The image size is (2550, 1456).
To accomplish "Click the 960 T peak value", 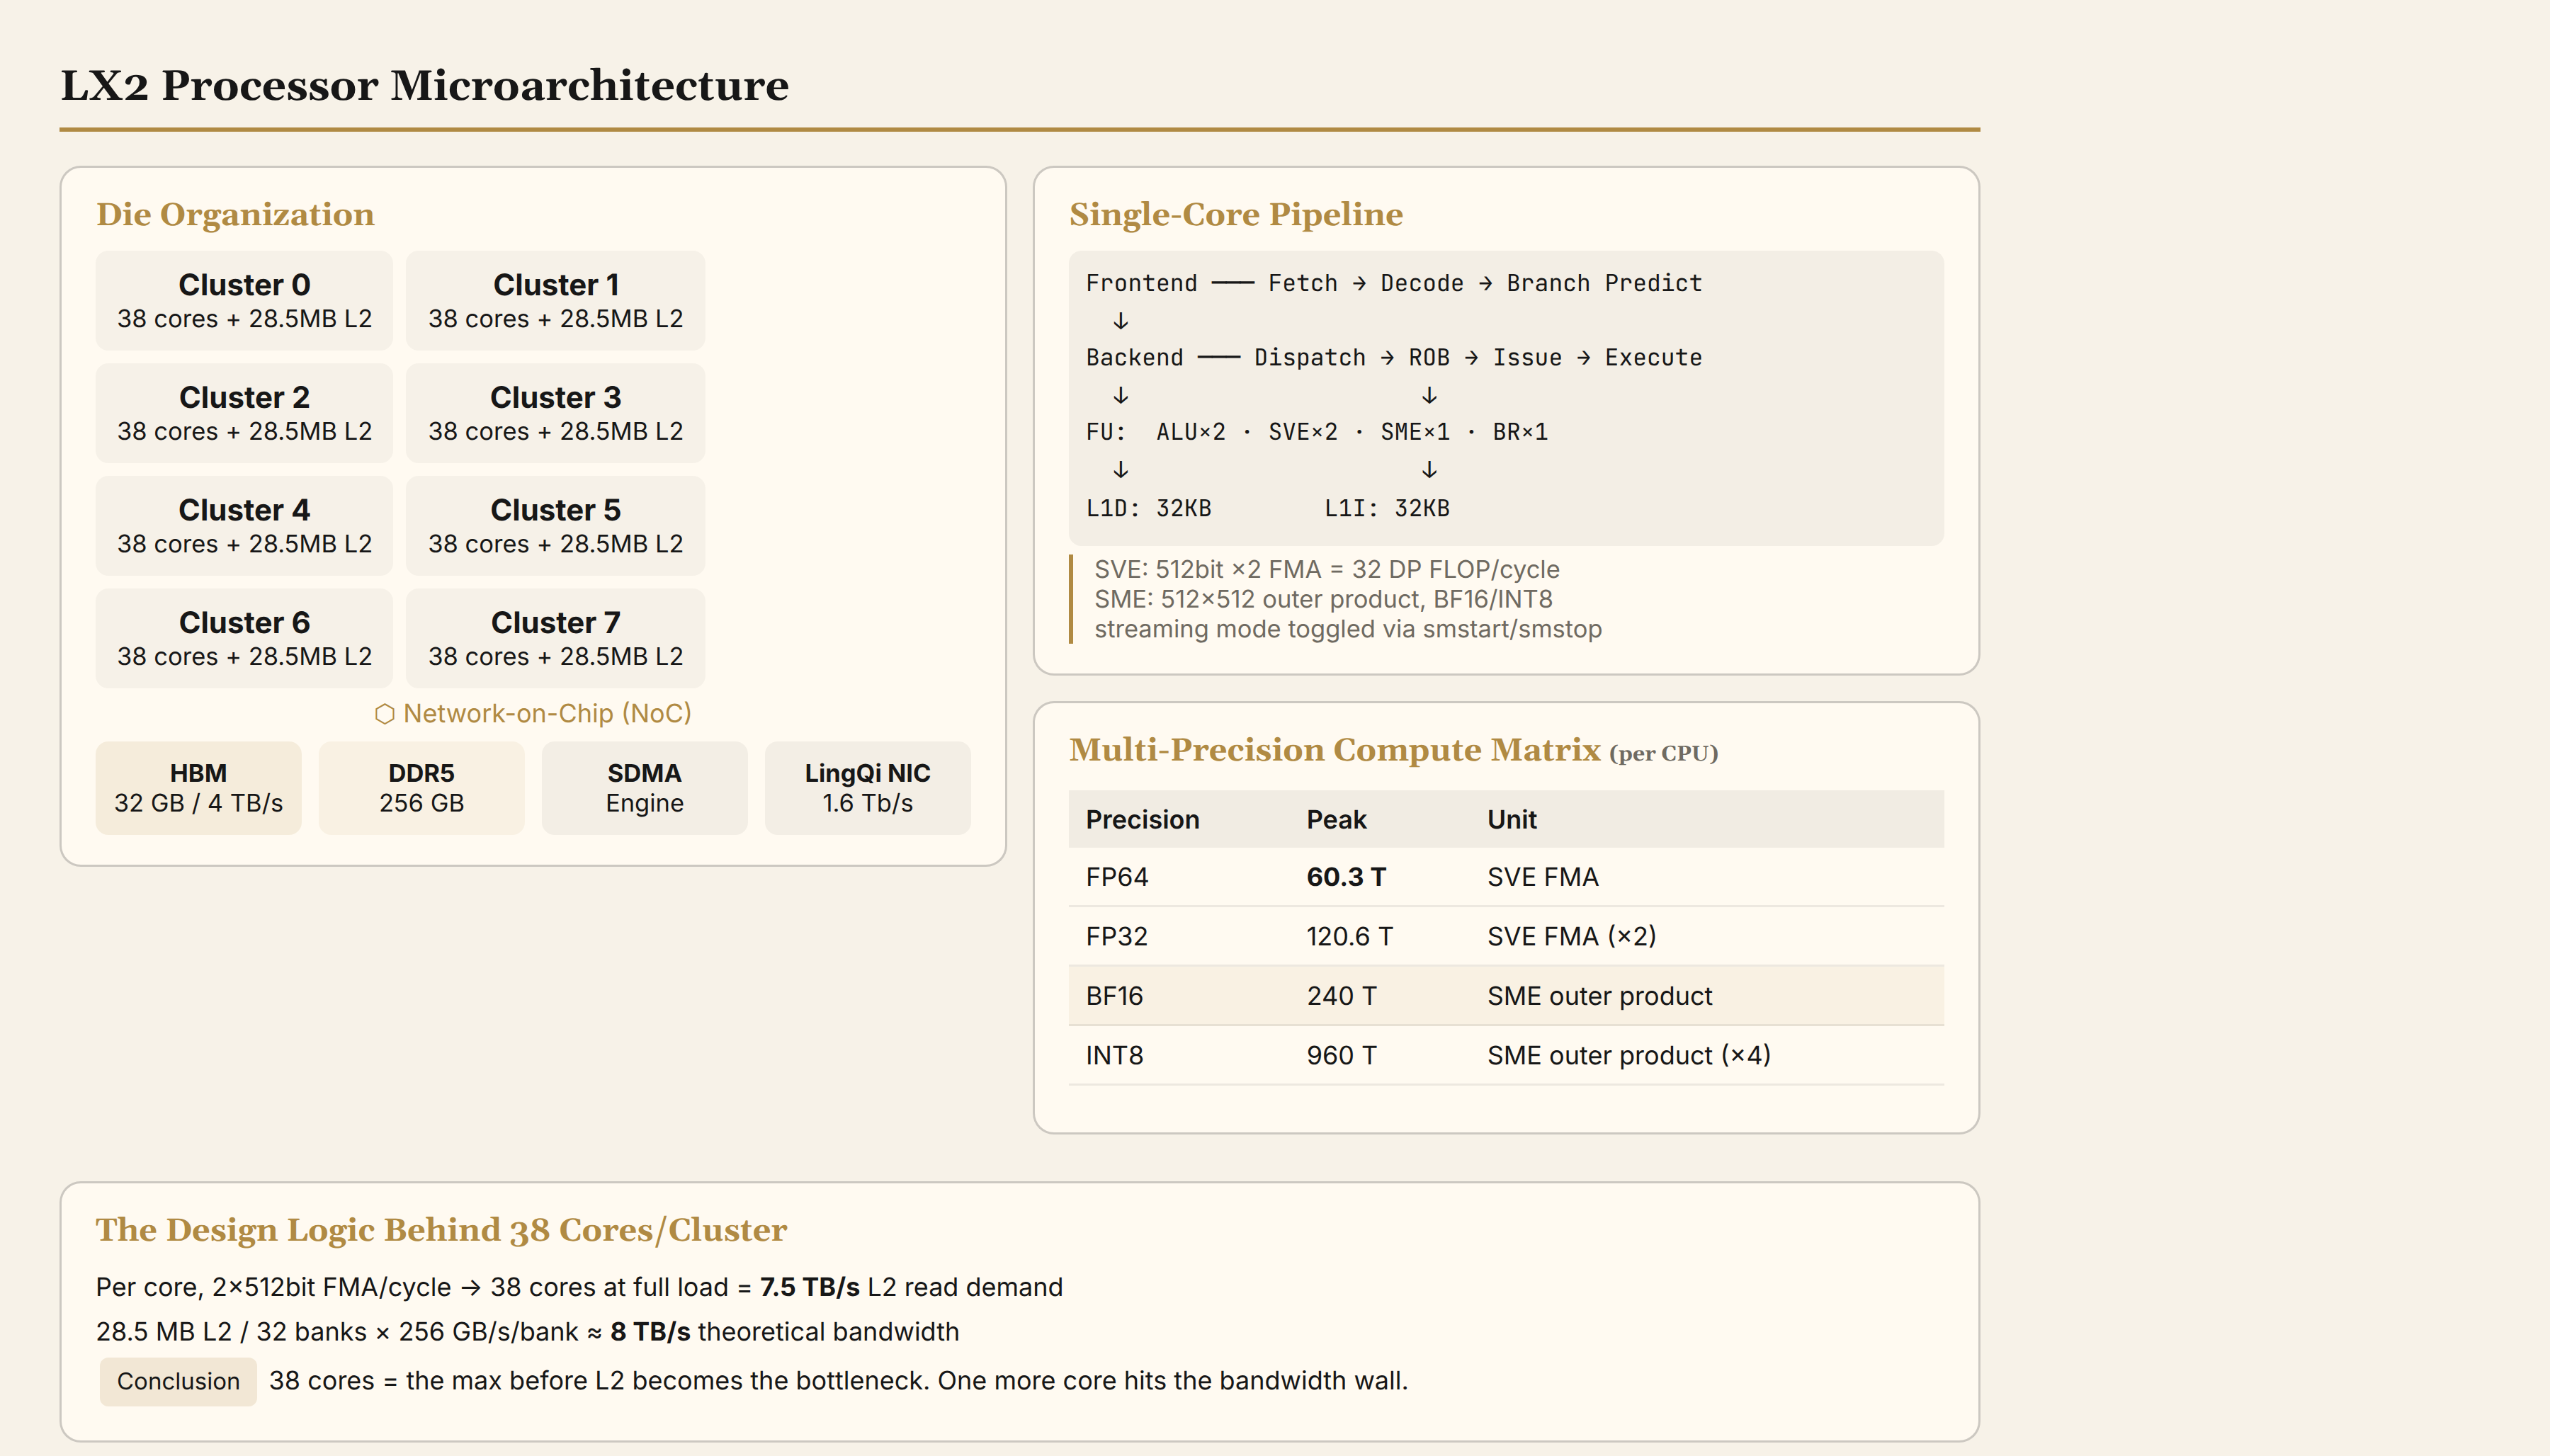I will tap(1341, 1055).
